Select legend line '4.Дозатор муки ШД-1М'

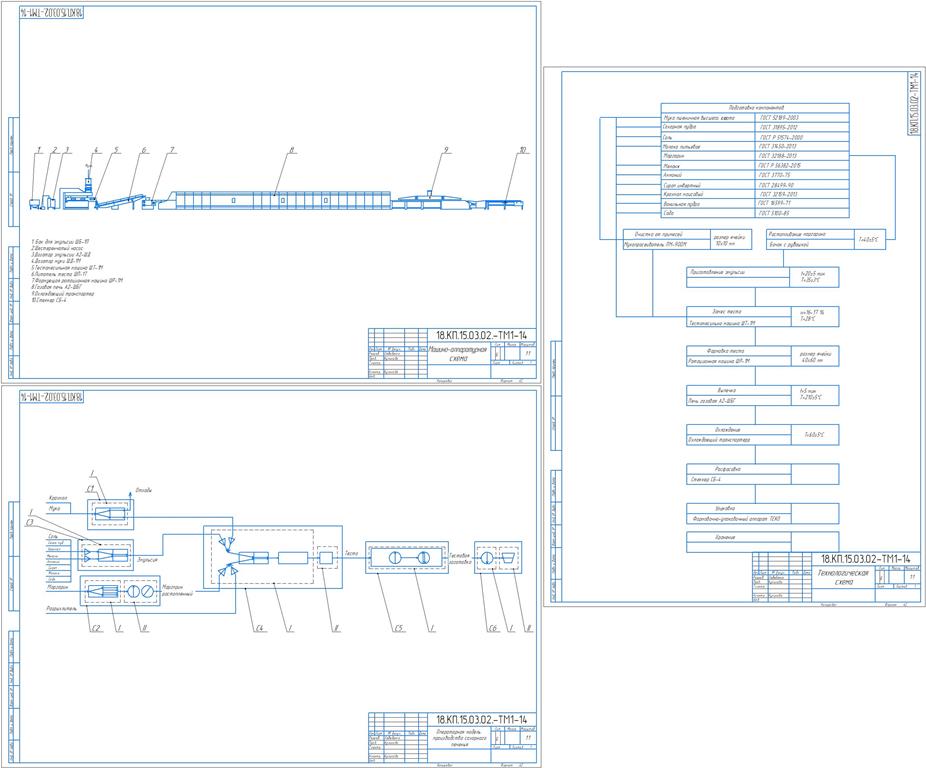[x=56, y=261]
